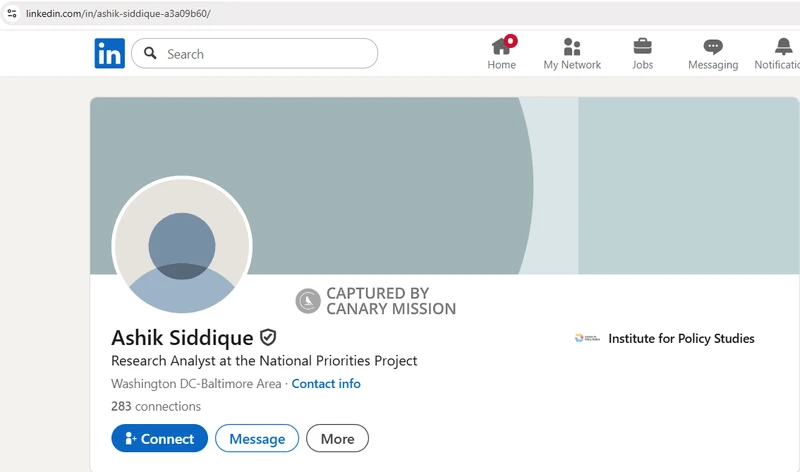The width and height of the screenshot is (800, 472).
Task: Click the My Network navigation label
Action: click(572, 65)
